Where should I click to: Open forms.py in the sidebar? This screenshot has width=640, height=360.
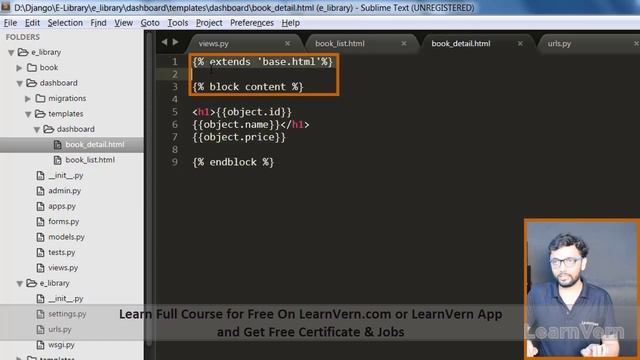tap(64, 222)
